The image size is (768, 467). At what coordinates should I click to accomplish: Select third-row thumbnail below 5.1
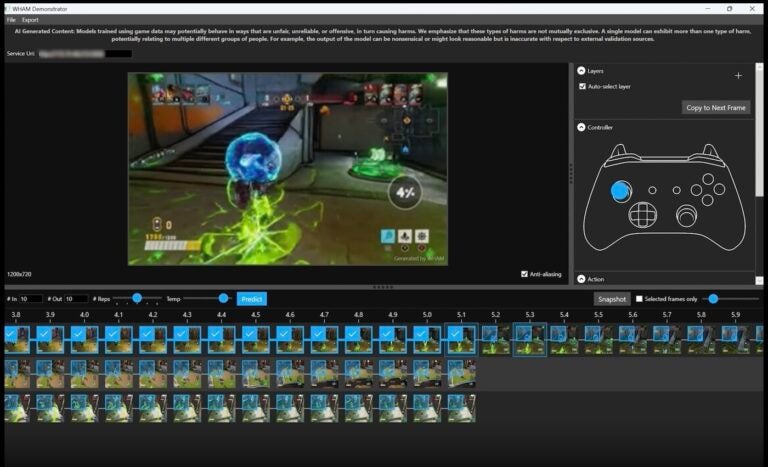pos(461,408)
